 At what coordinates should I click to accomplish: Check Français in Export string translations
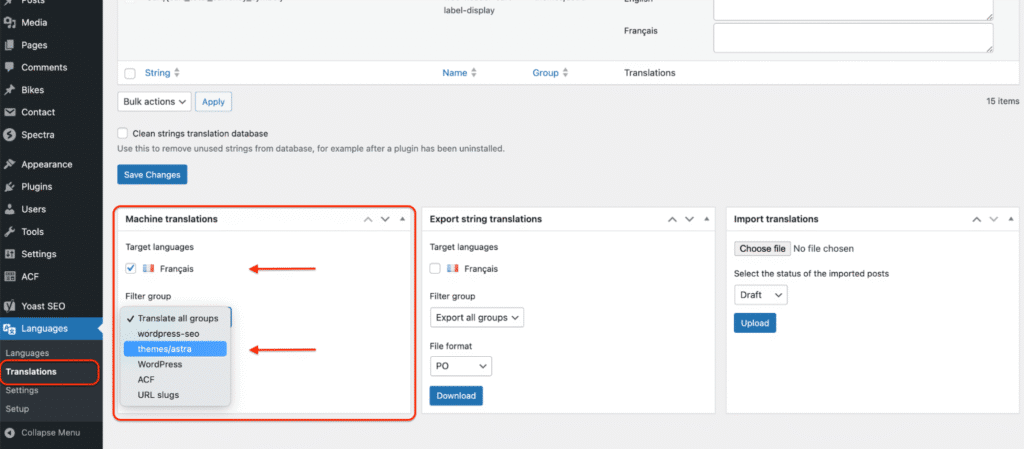(435, 268)
